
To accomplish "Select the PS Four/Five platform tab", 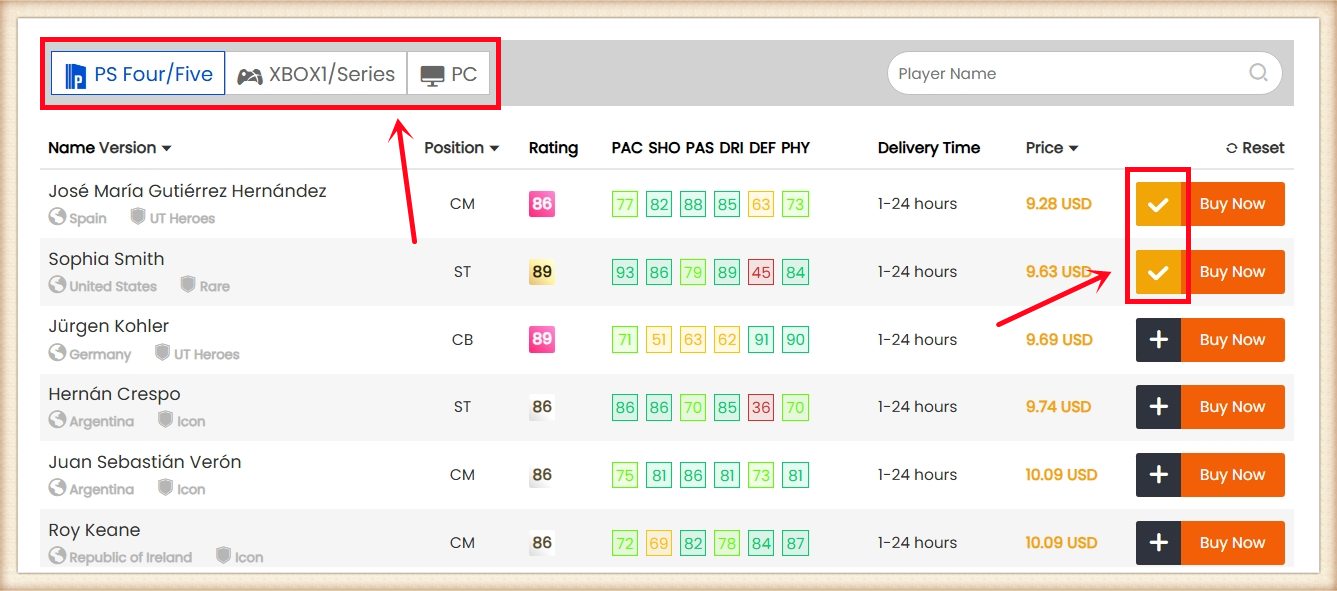I will click(x=138, y=74).
